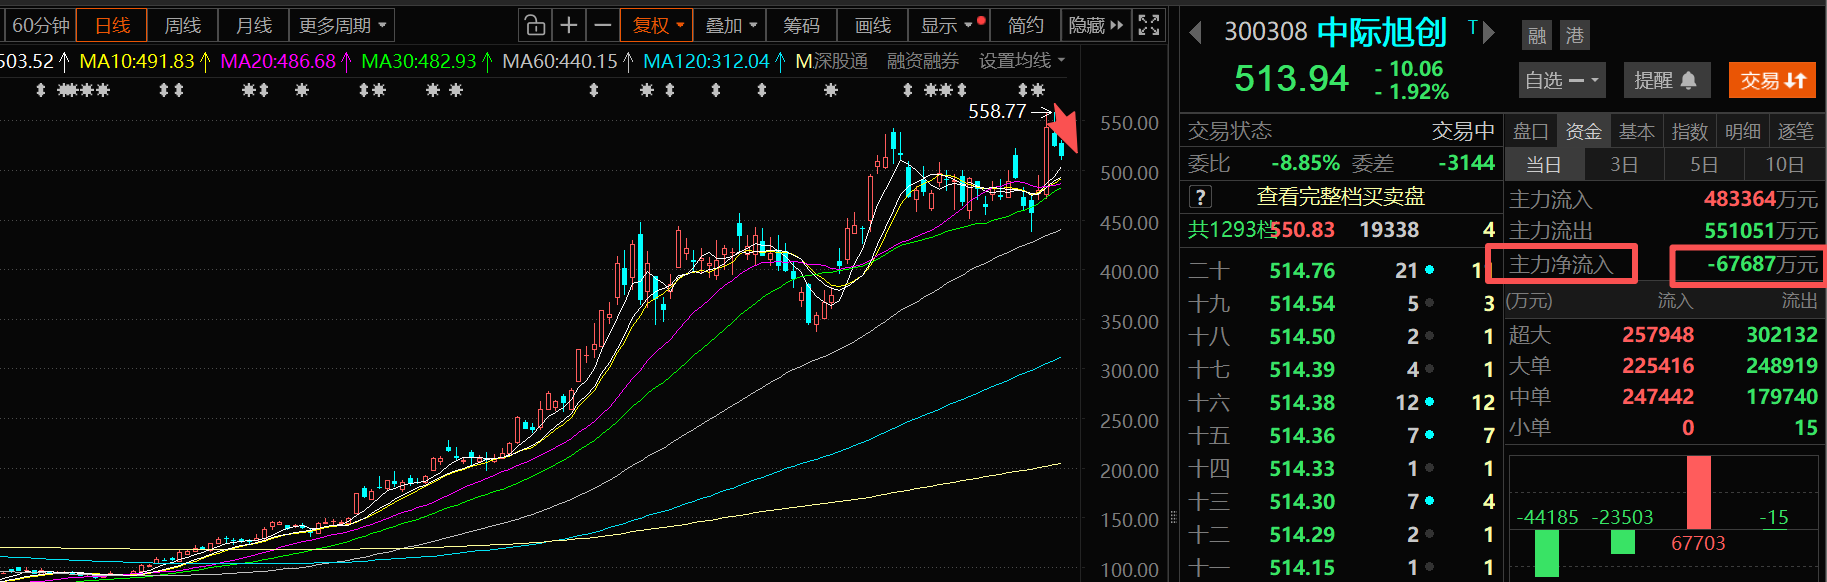Switch to the 周线 weekly chart
1827x582 pixels.
point(182,25)
